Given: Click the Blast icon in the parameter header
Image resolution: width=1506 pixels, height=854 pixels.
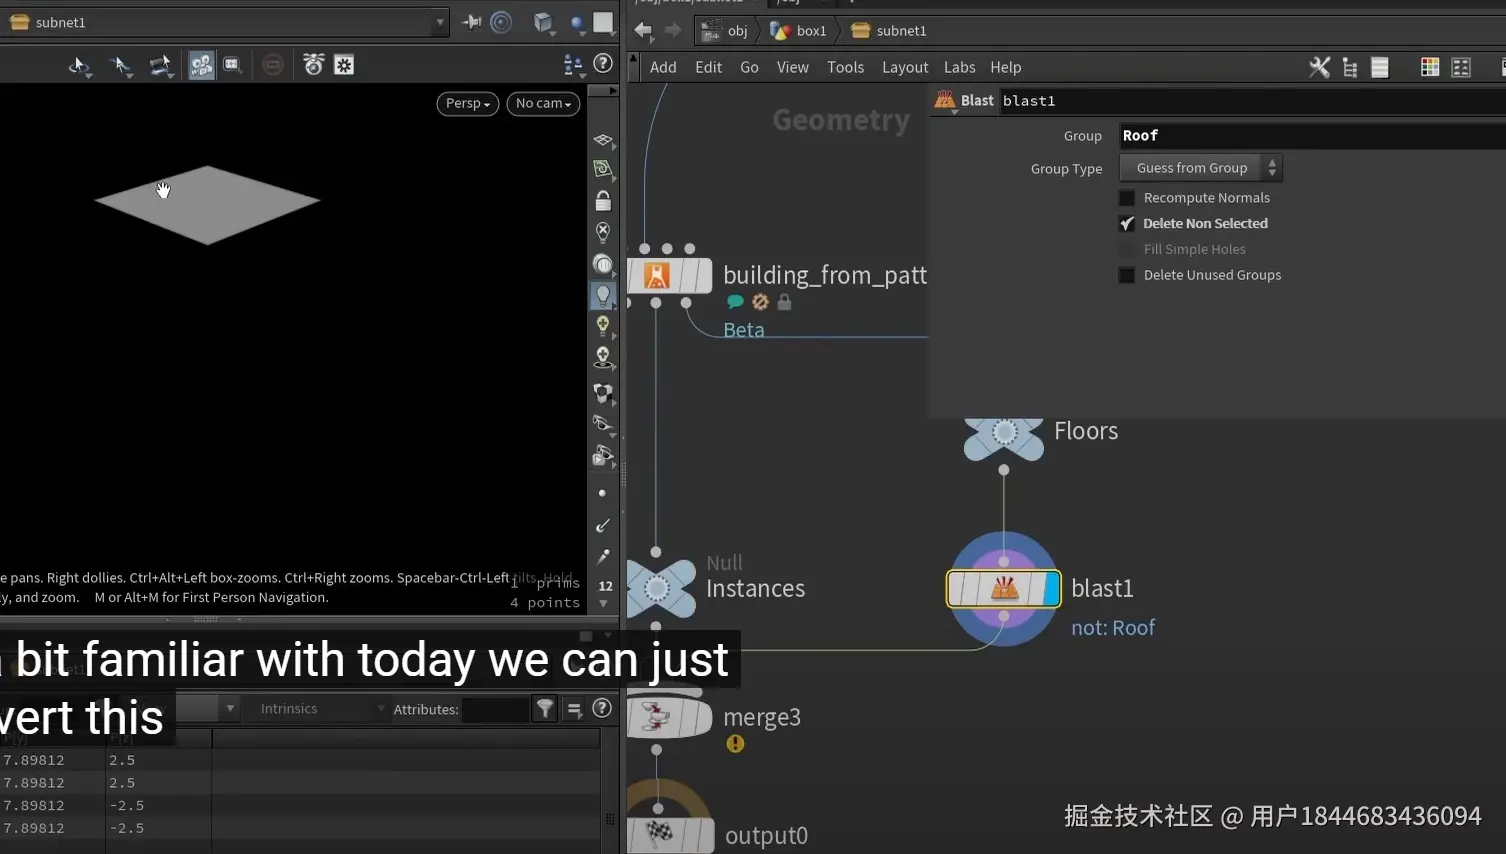Looking at the screenshot, I should (944, 100).
